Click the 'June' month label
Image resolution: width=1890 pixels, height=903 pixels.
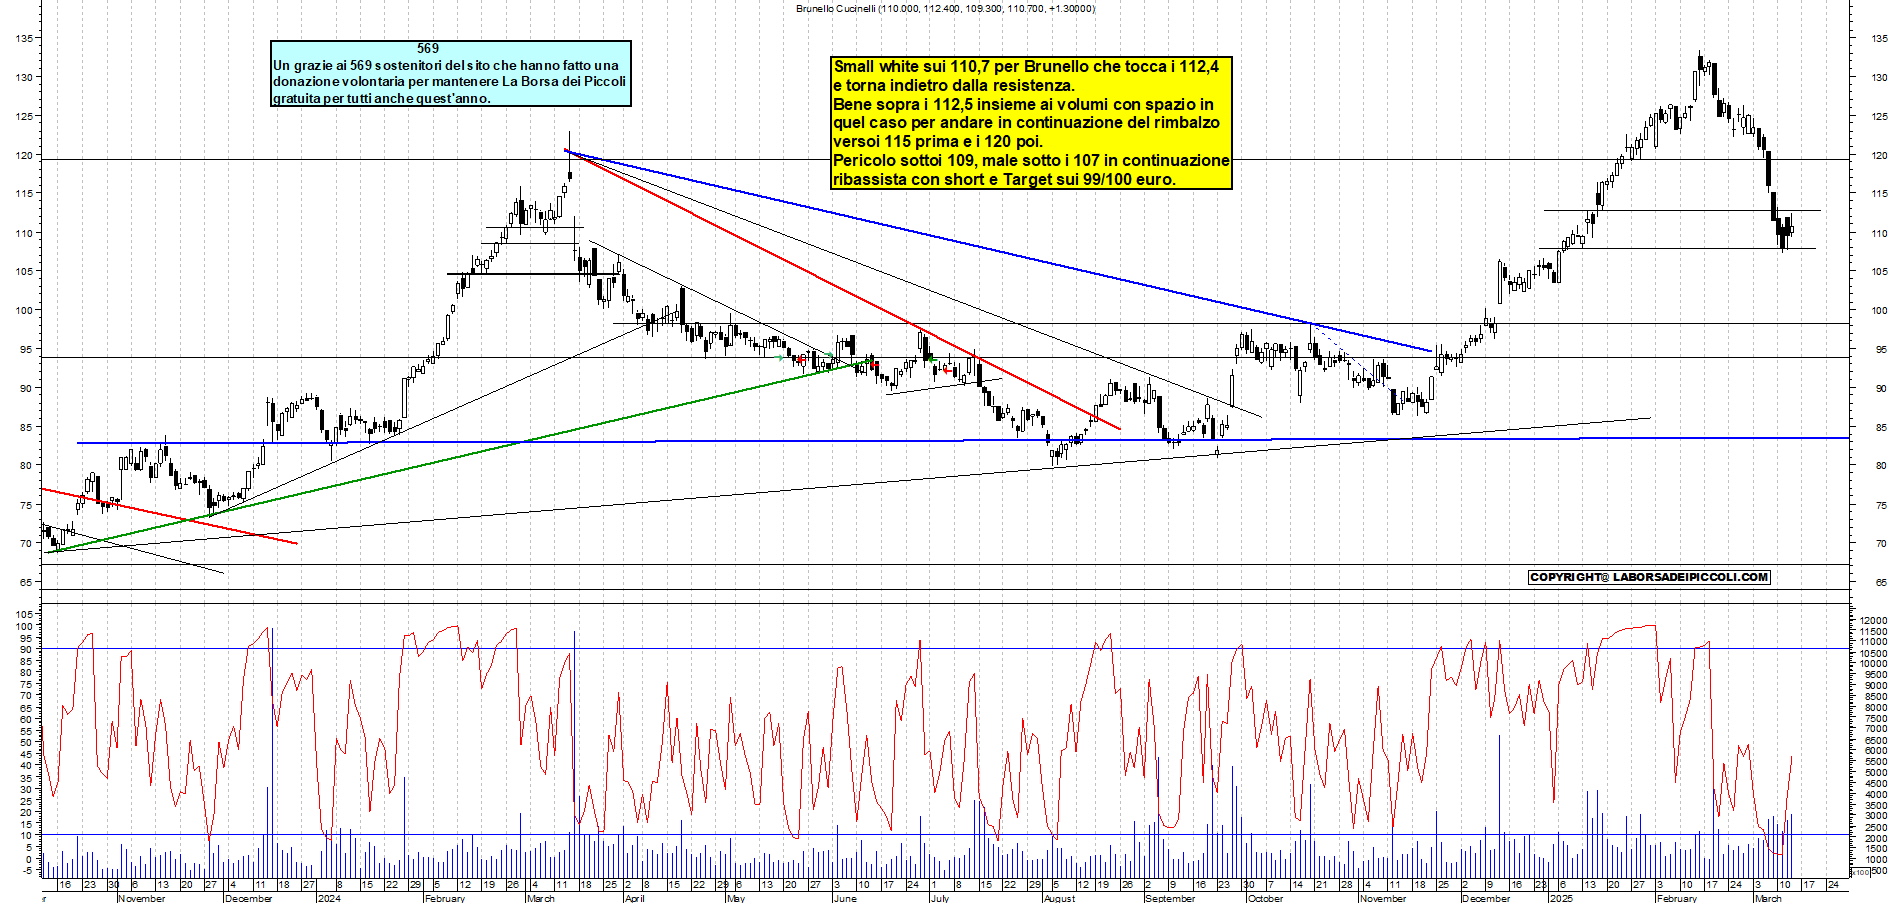click(x=845, y=898)
